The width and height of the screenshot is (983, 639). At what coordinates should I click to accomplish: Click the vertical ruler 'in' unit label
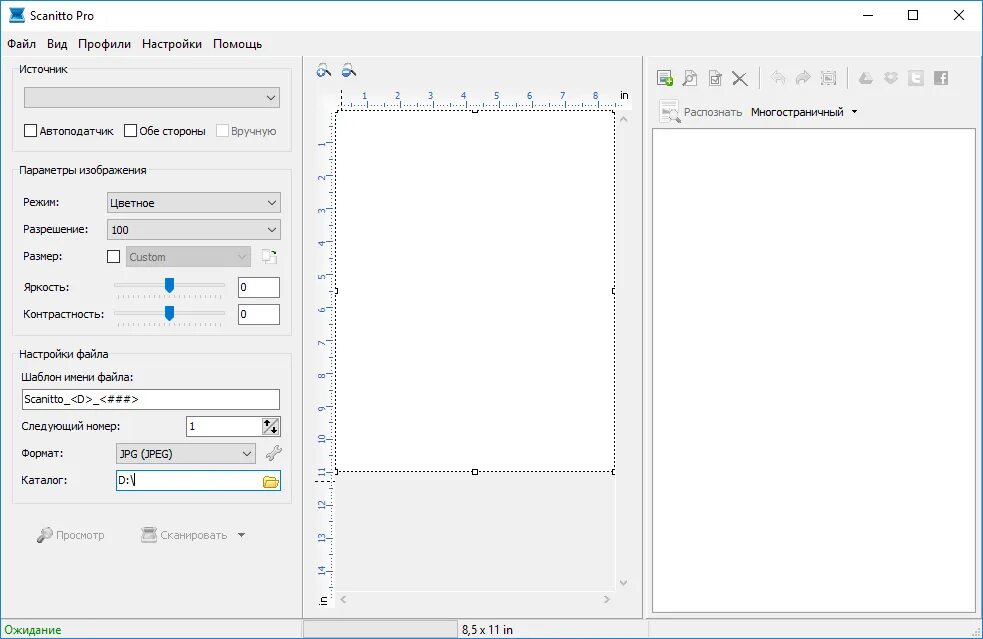point(323,600)
